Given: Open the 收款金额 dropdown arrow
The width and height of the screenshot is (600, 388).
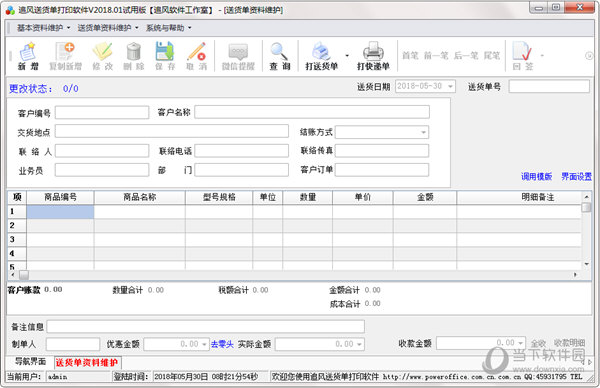Looking at the screenshot, I should (x=520, y=343).
